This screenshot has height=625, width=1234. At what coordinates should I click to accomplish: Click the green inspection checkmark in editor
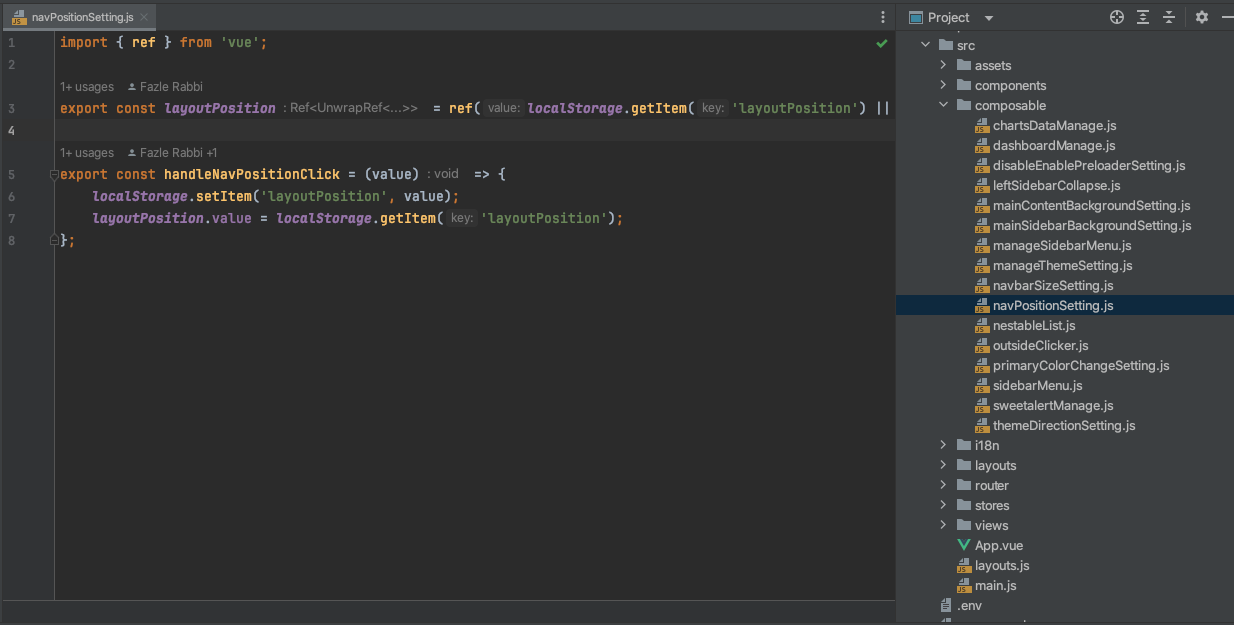click(881, 43)
